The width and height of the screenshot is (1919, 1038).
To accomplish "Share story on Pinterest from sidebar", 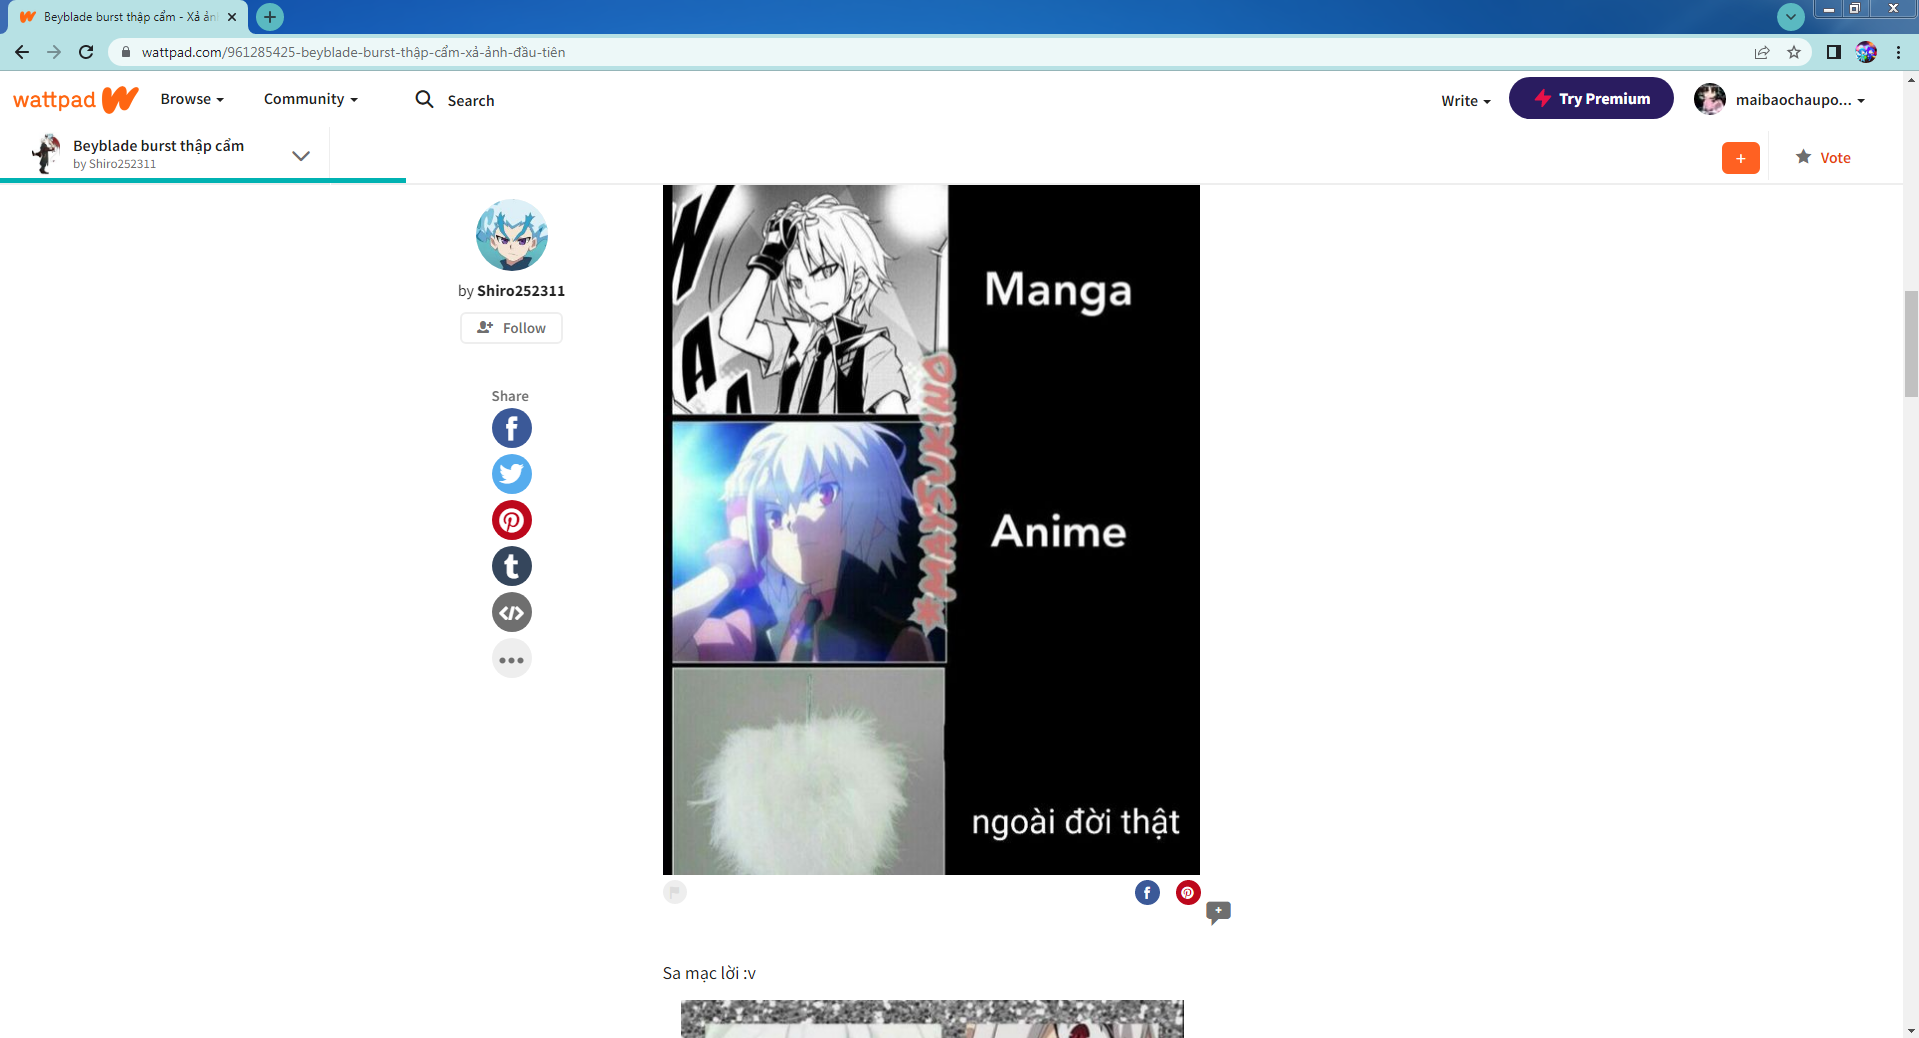I will click(x=511, y=520).
